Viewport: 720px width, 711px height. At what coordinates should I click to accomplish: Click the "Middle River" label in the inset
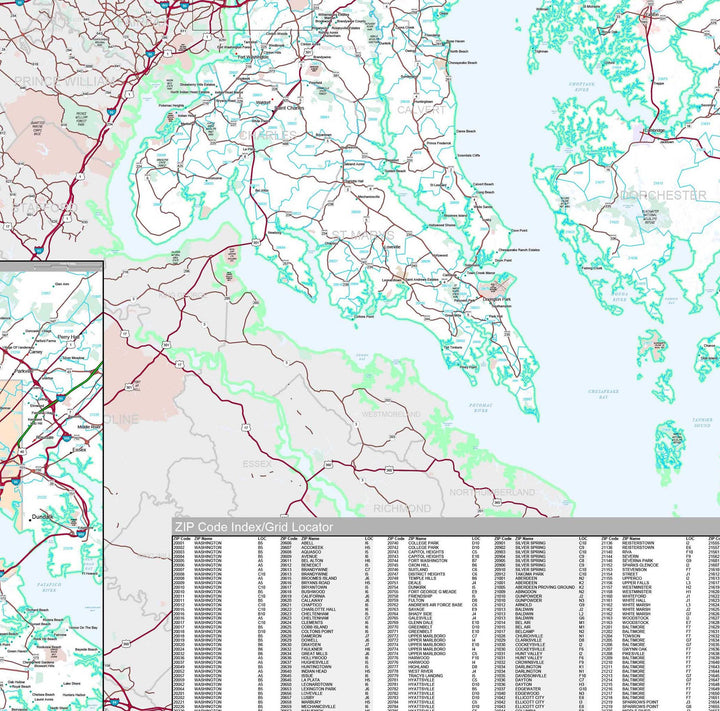point(89,427)
